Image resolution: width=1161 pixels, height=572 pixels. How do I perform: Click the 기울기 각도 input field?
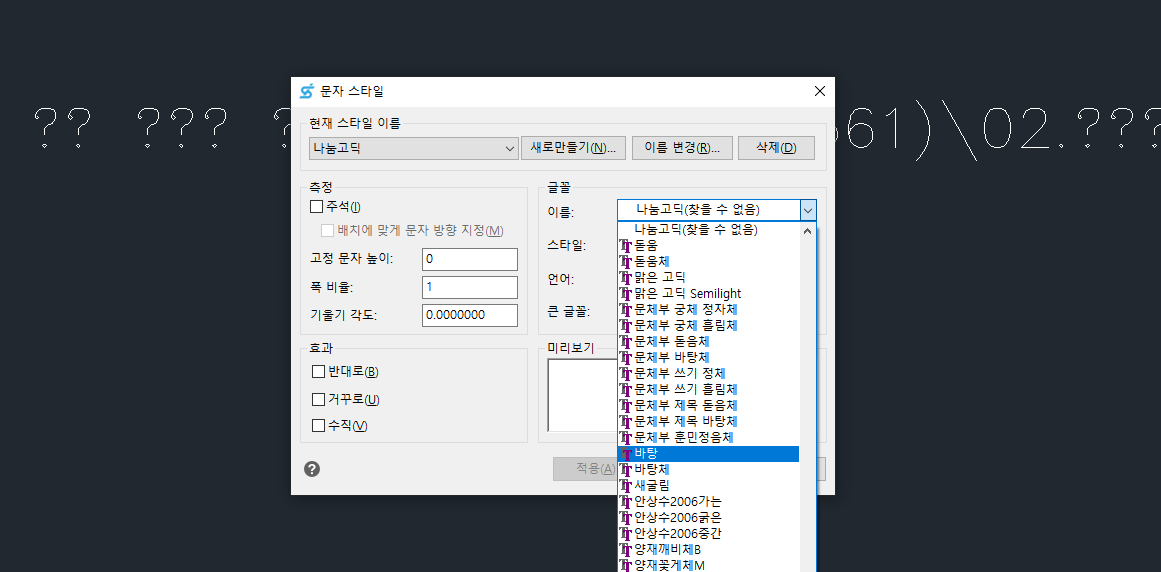pos(469,314)
